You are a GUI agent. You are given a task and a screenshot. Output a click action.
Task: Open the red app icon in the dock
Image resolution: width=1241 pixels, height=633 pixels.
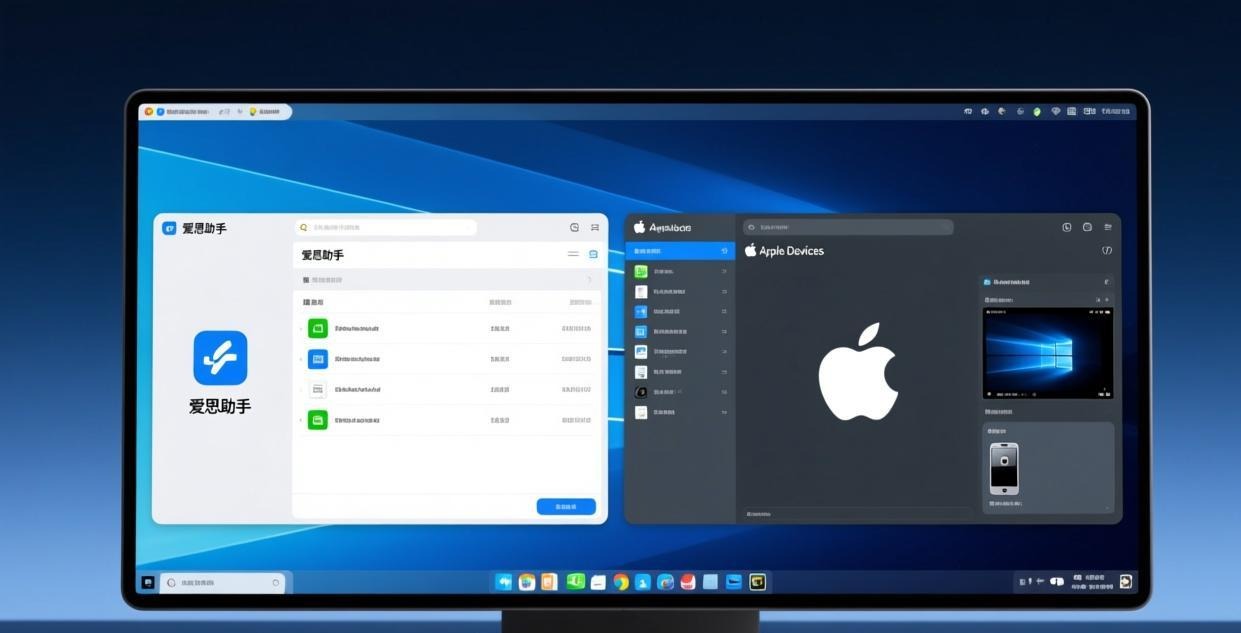[x=688, y=582]
